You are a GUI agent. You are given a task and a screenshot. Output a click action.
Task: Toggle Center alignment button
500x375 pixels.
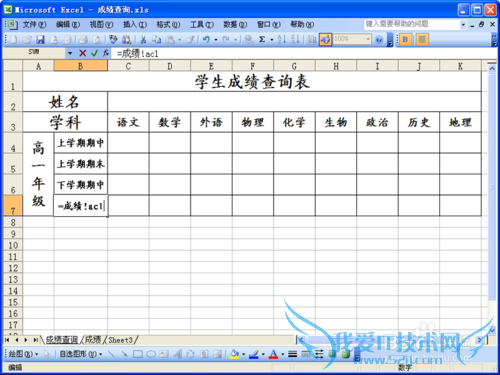coord(422,40)
